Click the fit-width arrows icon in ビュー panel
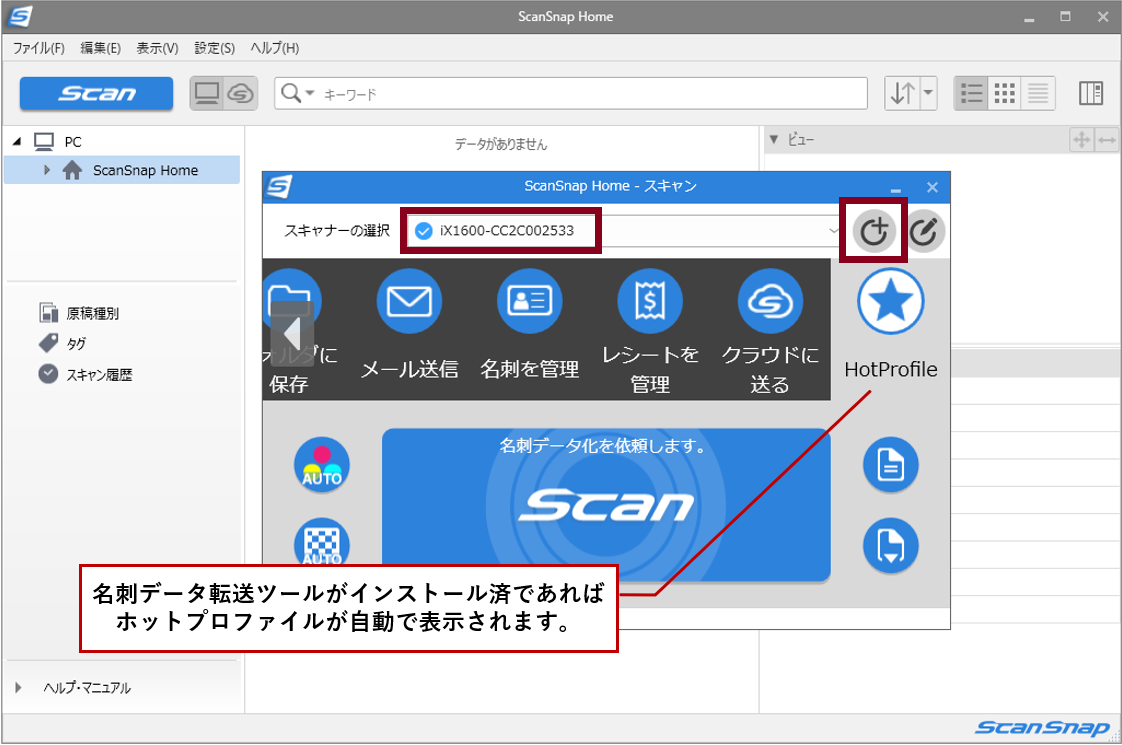The image size is (1122, 745). 1106,140
